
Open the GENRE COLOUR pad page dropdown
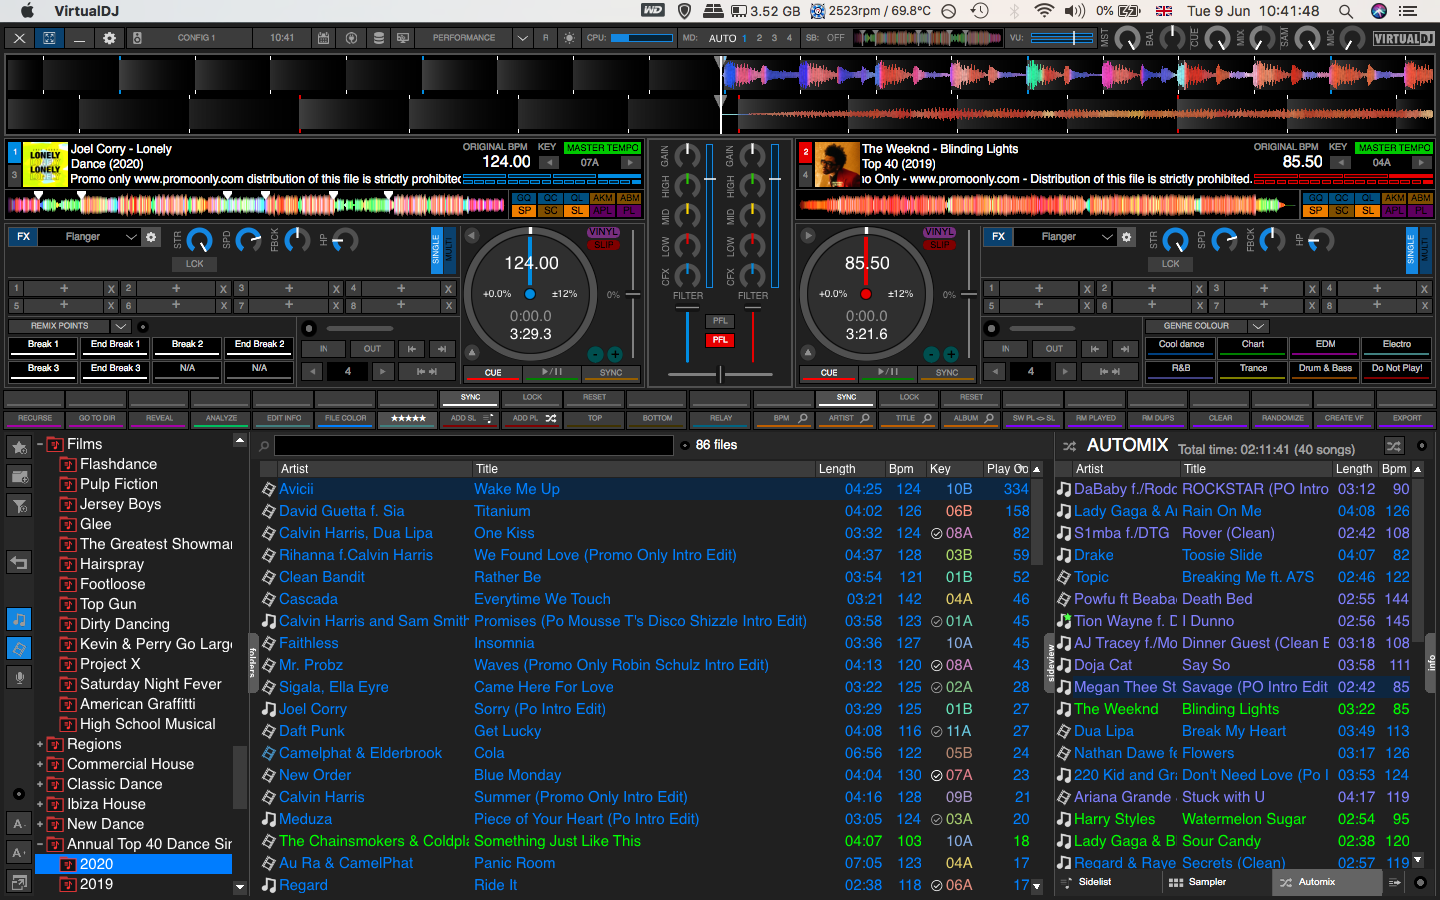tap(1258, 326)
